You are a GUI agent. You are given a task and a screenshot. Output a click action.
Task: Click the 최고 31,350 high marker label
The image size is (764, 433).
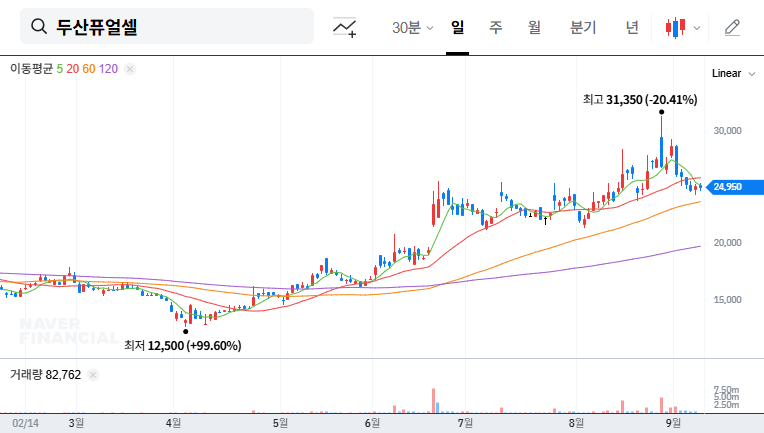(x=640, y=100)
